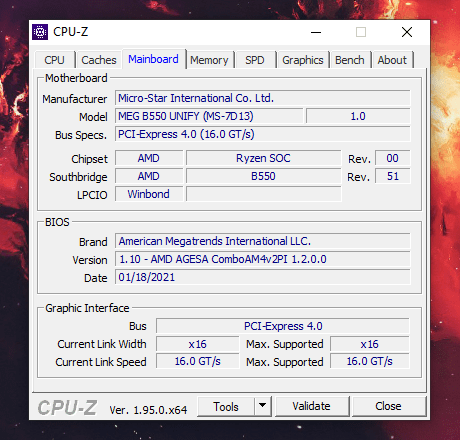The height and width of the screenshot is (440, 460).
Task: Select the Manufacturer field Micro-Star International
Action: [x=263, y=98]
